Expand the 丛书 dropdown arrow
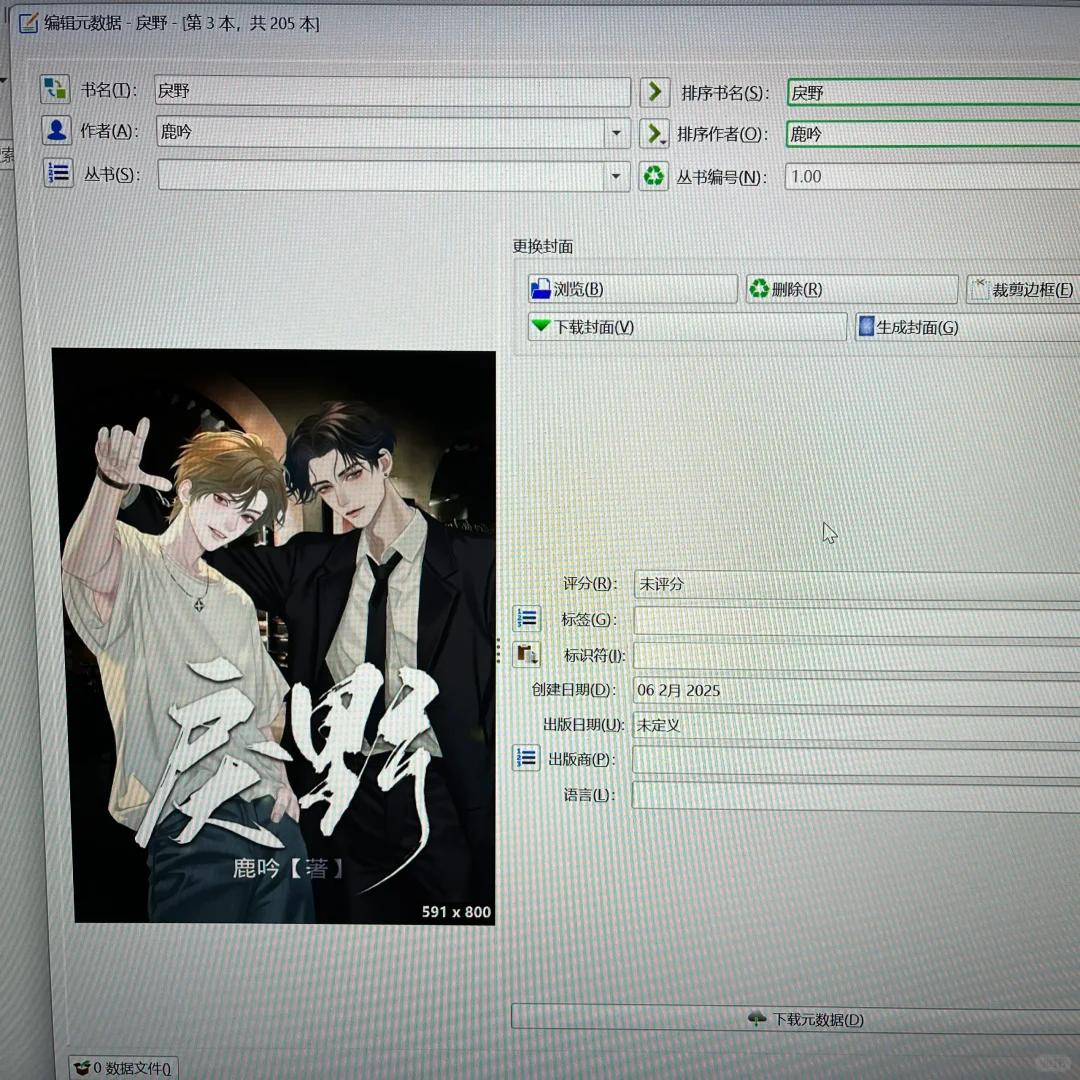Viewport: 1080px width, 1080px height. [x=616, y=176]
